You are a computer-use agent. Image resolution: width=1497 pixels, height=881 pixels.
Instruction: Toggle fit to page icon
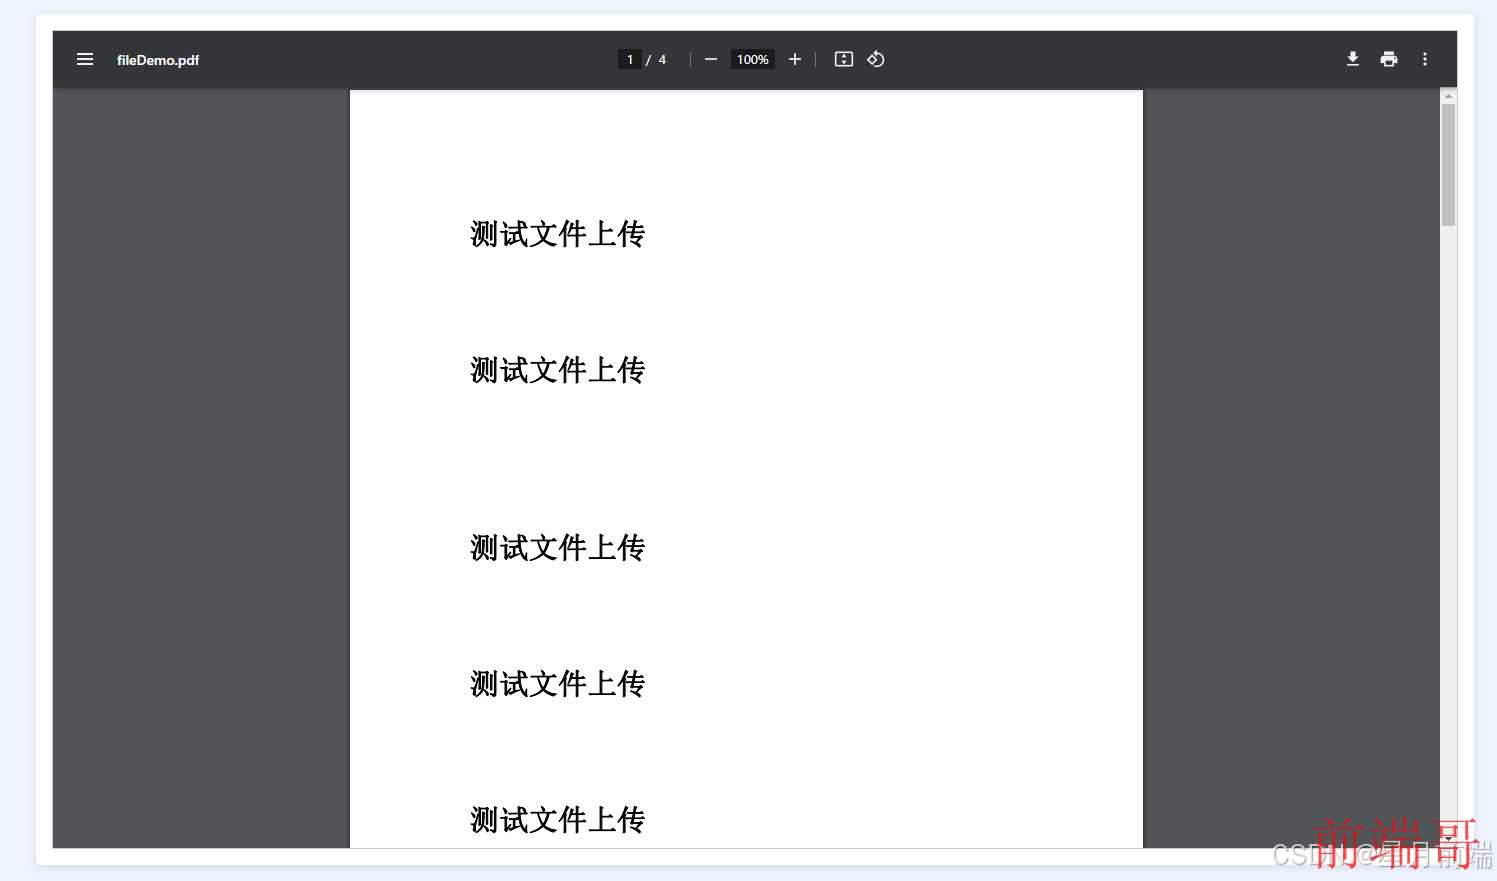[844, 59]
